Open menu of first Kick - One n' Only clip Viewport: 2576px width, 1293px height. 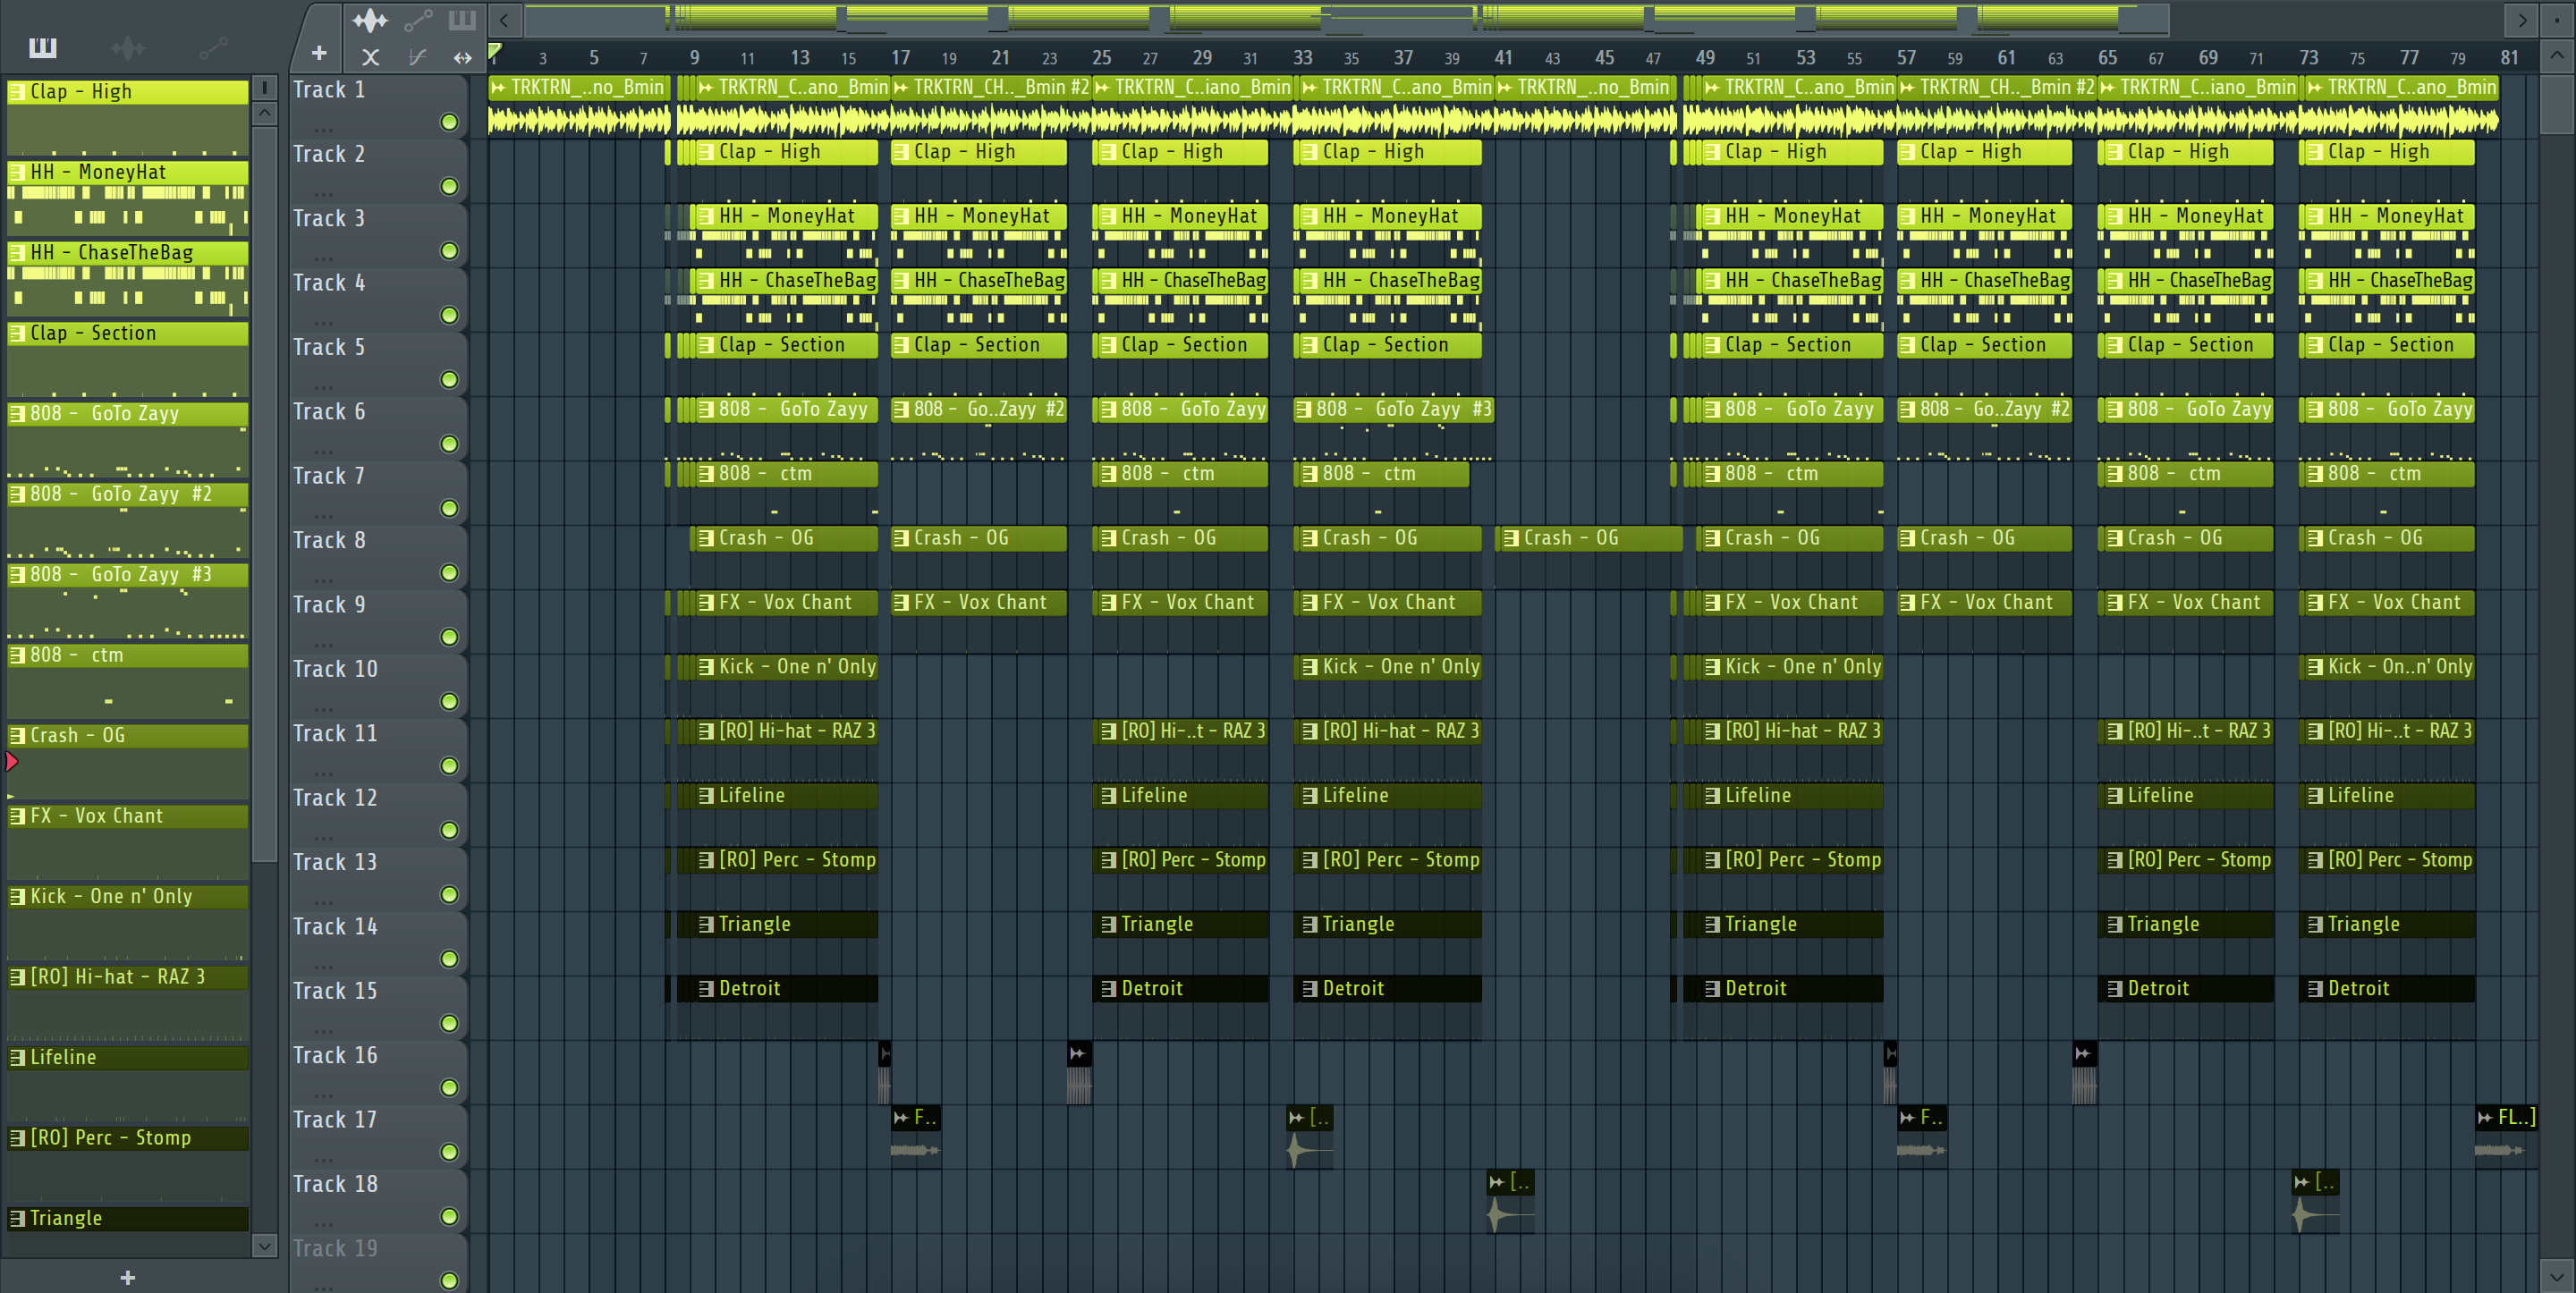pyautogui.click(x=706, y=667)
